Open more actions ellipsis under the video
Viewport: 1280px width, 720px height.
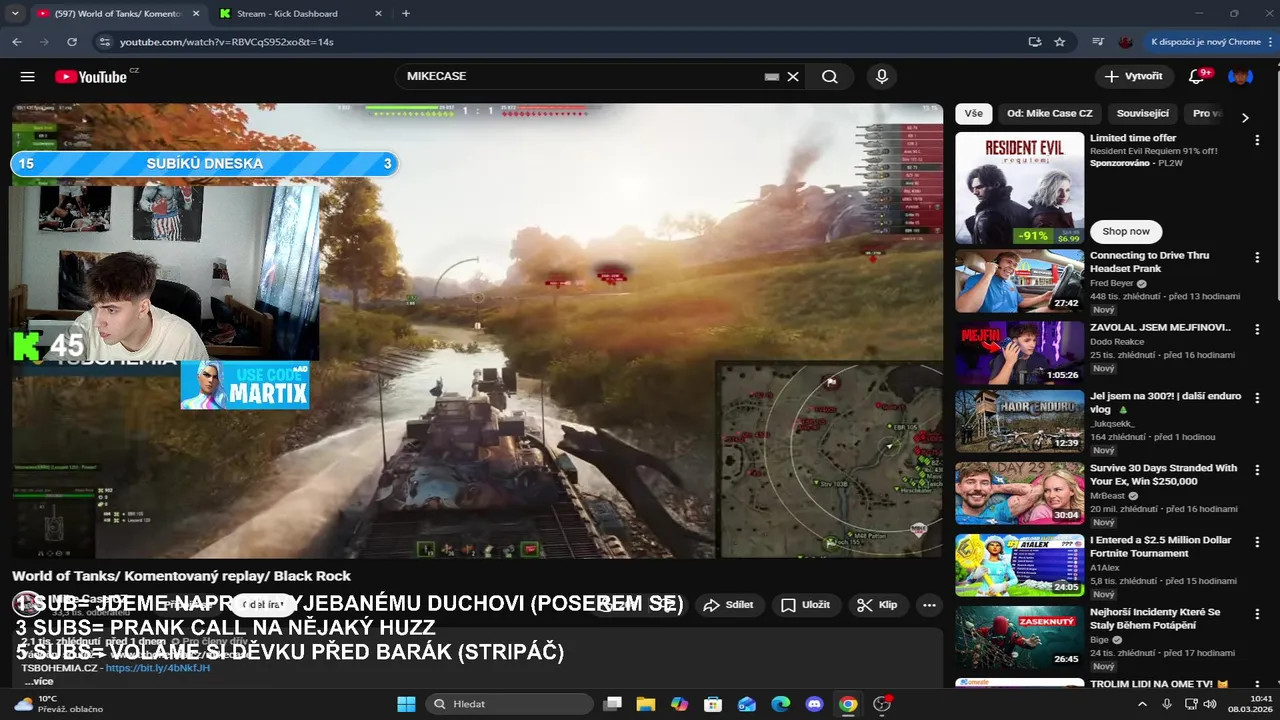click(x=929, y=605)
